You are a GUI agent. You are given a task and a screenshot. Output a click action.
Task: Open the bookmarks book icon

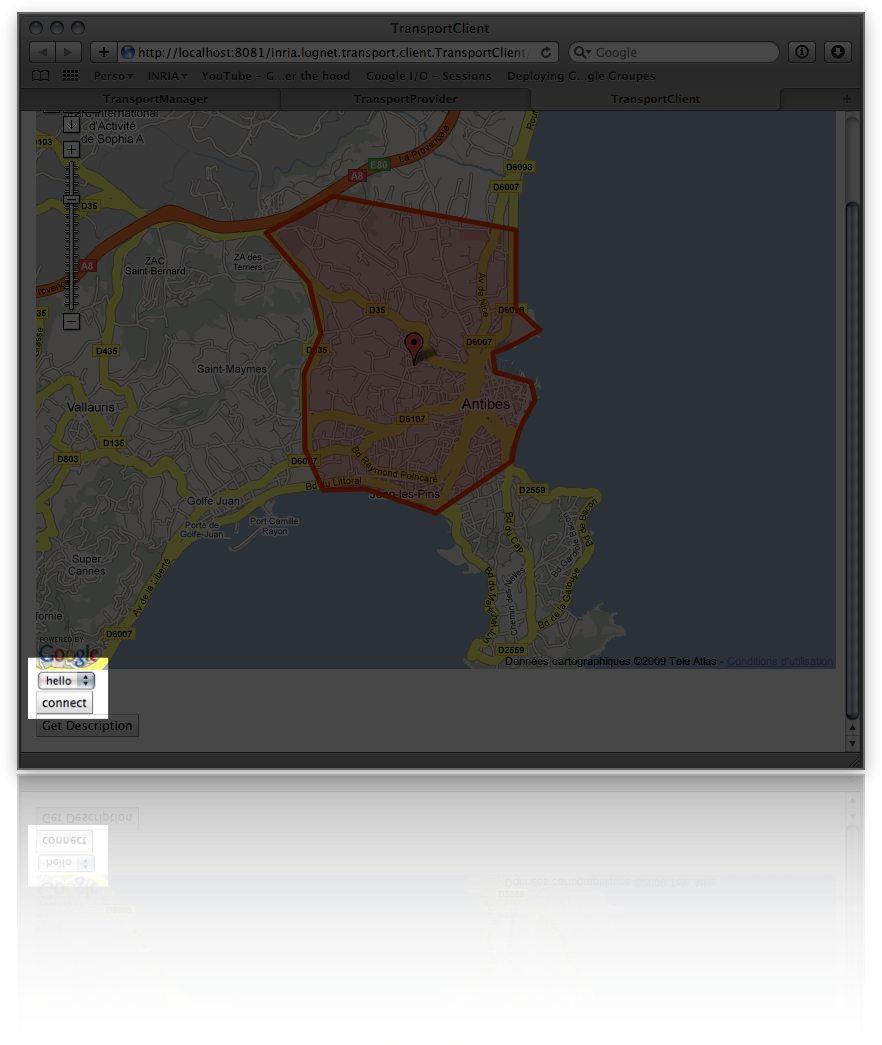coord(41,76)
